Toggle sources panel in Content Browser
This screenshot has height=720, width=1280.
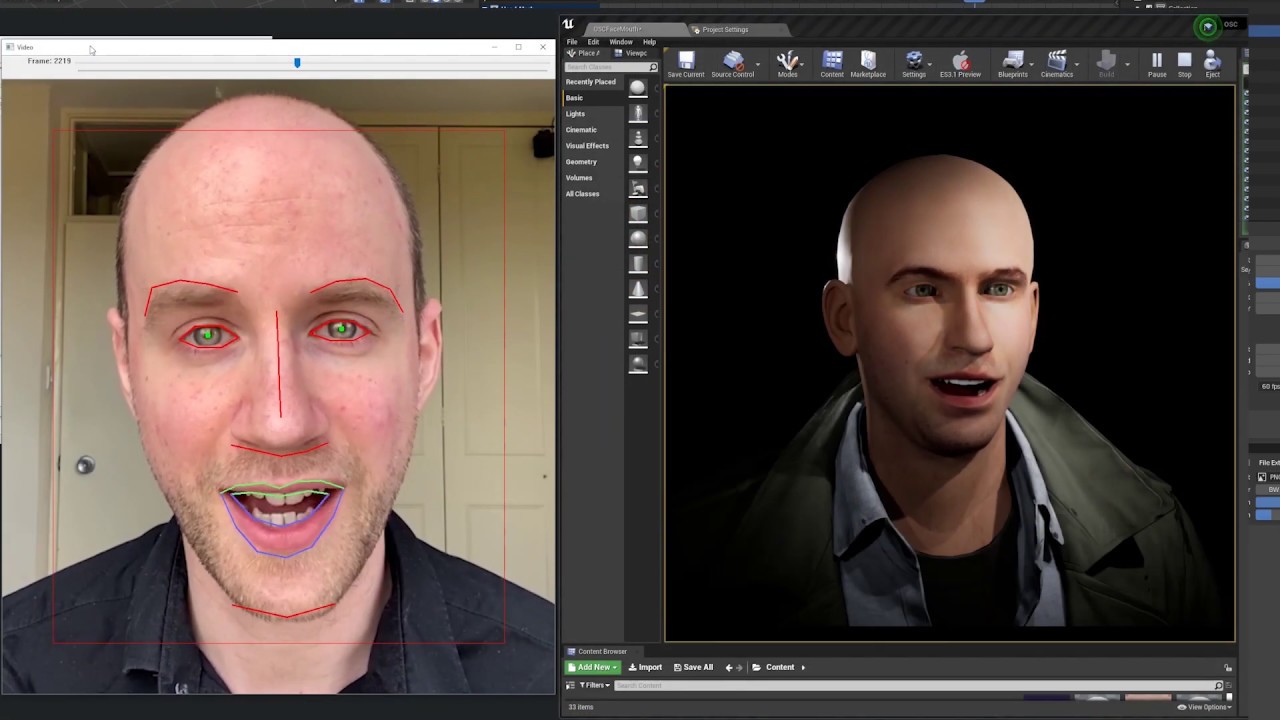tap(571, 685)
